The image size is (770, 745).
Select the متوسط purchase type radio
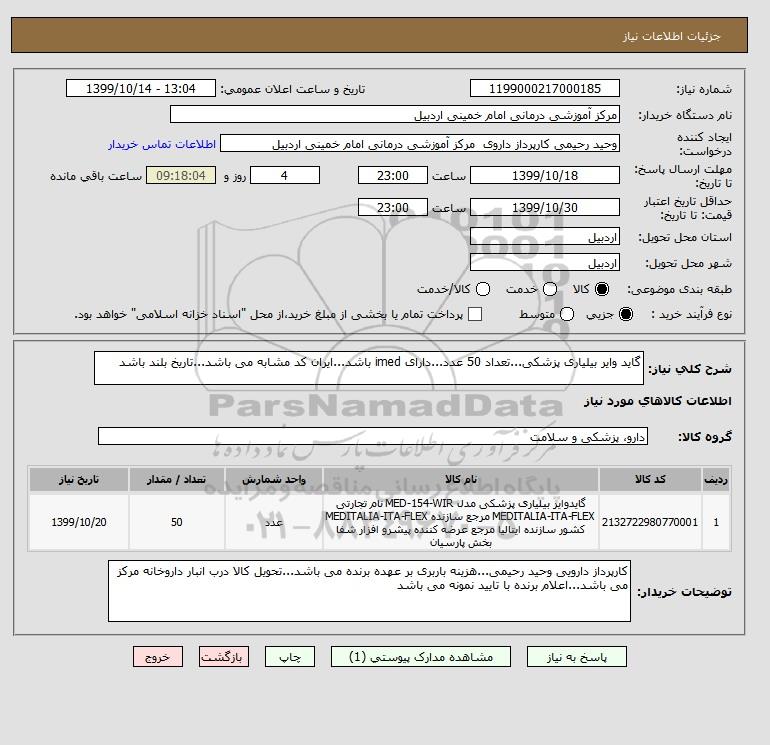567,314
